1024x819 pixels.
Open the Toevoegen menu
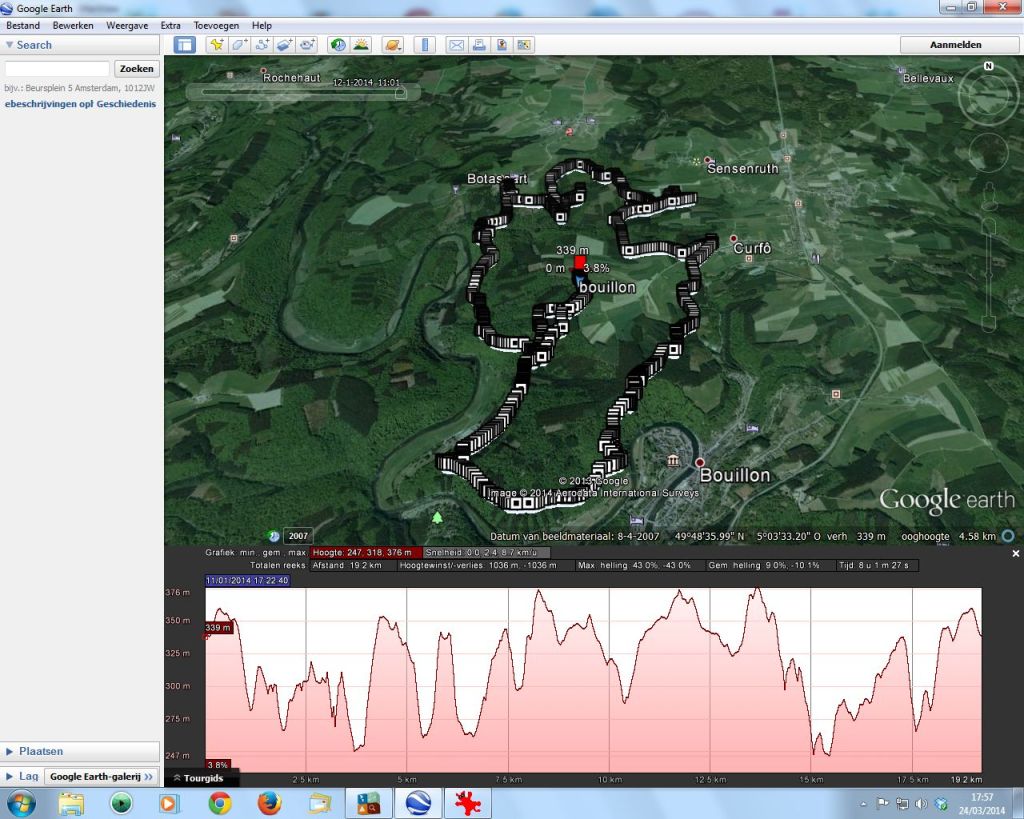point(217,25)
